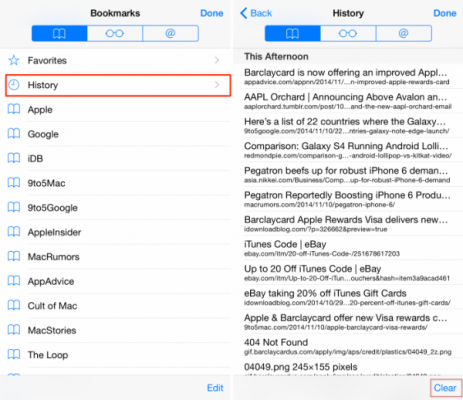Open 'Here's a list of 22 countries' entry
This screenshot has height=400, width=463.
tap(348, 125)
